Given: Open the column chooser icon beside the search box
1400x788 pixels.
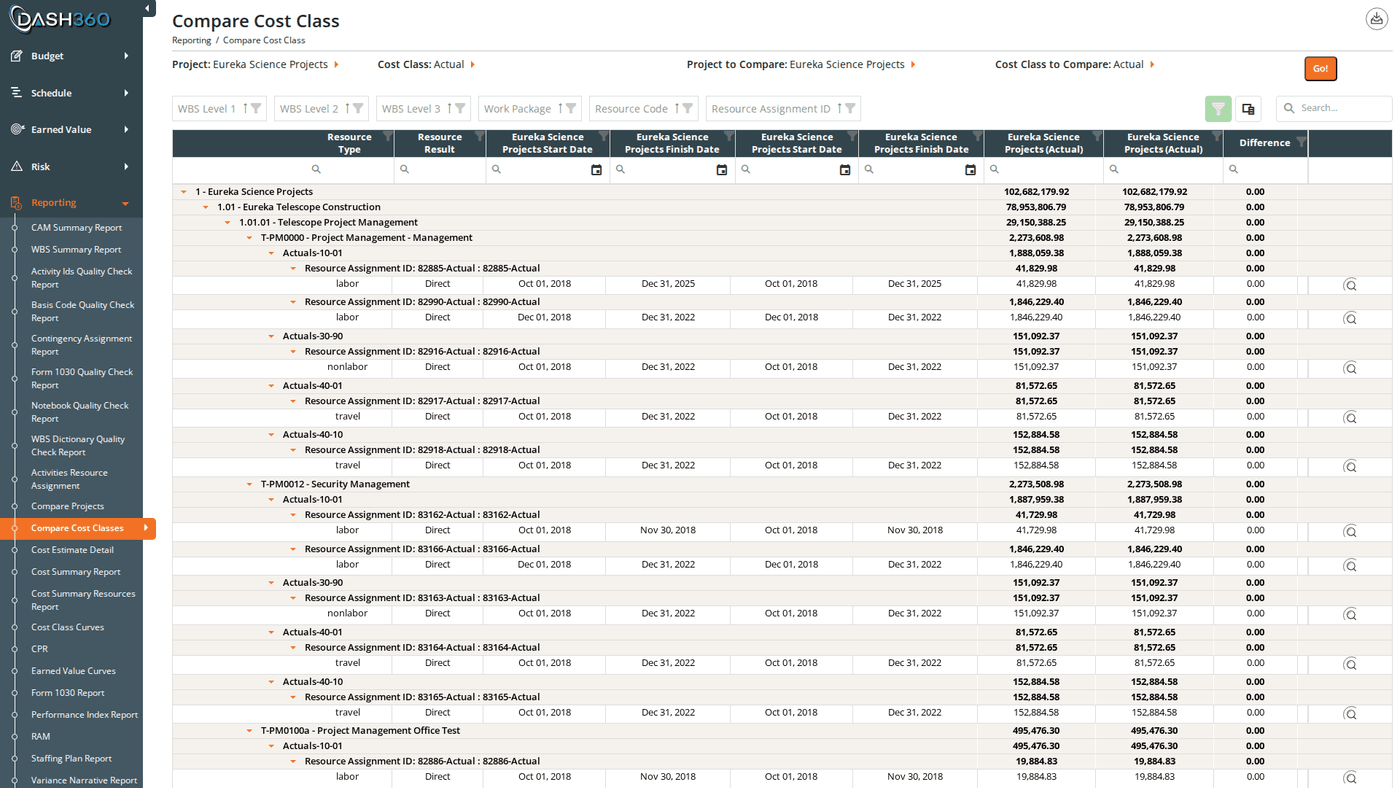Looking at the screenshot, I should click(x=1248, y=108).
